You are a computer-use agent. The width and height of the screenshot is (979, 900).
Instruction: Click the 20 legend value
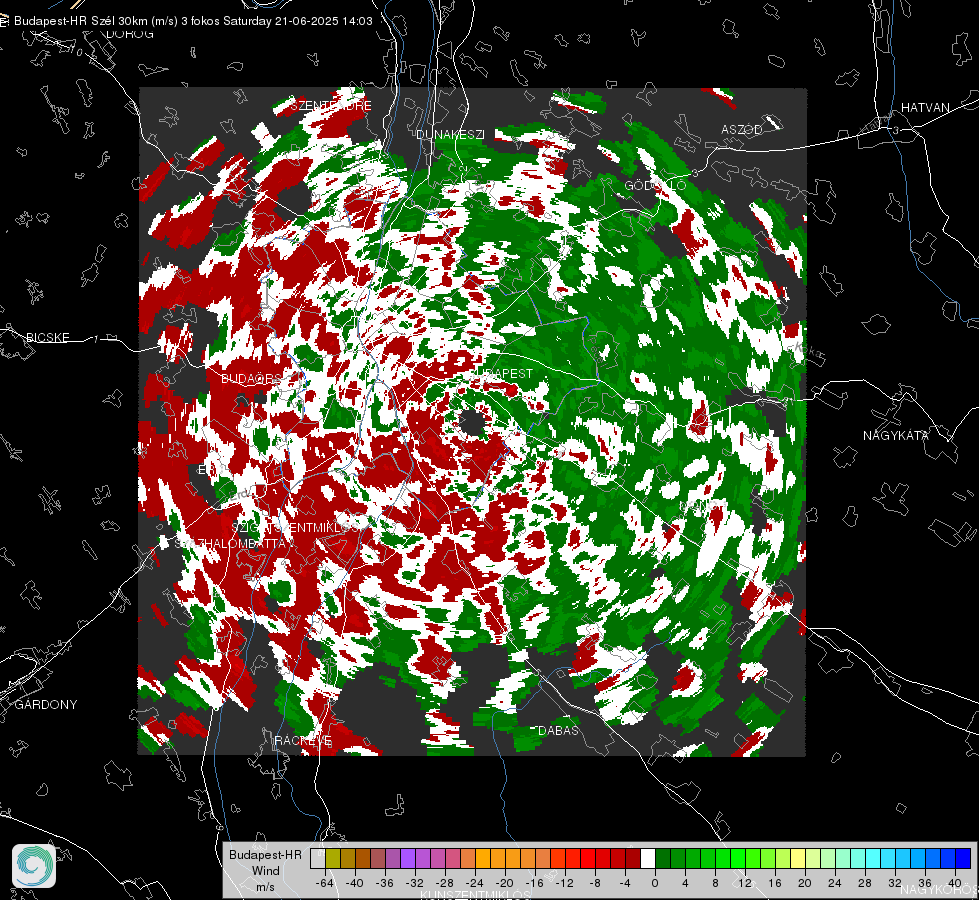[x=804, y=883]
